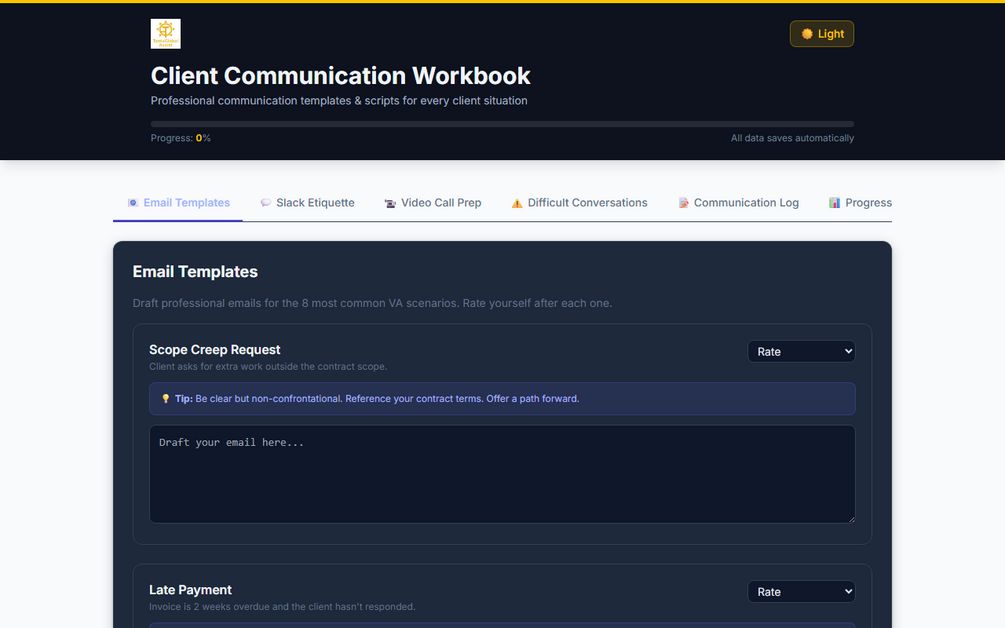Click the textarea resize handle corner
1005x628 pixels.
(851, 519)
